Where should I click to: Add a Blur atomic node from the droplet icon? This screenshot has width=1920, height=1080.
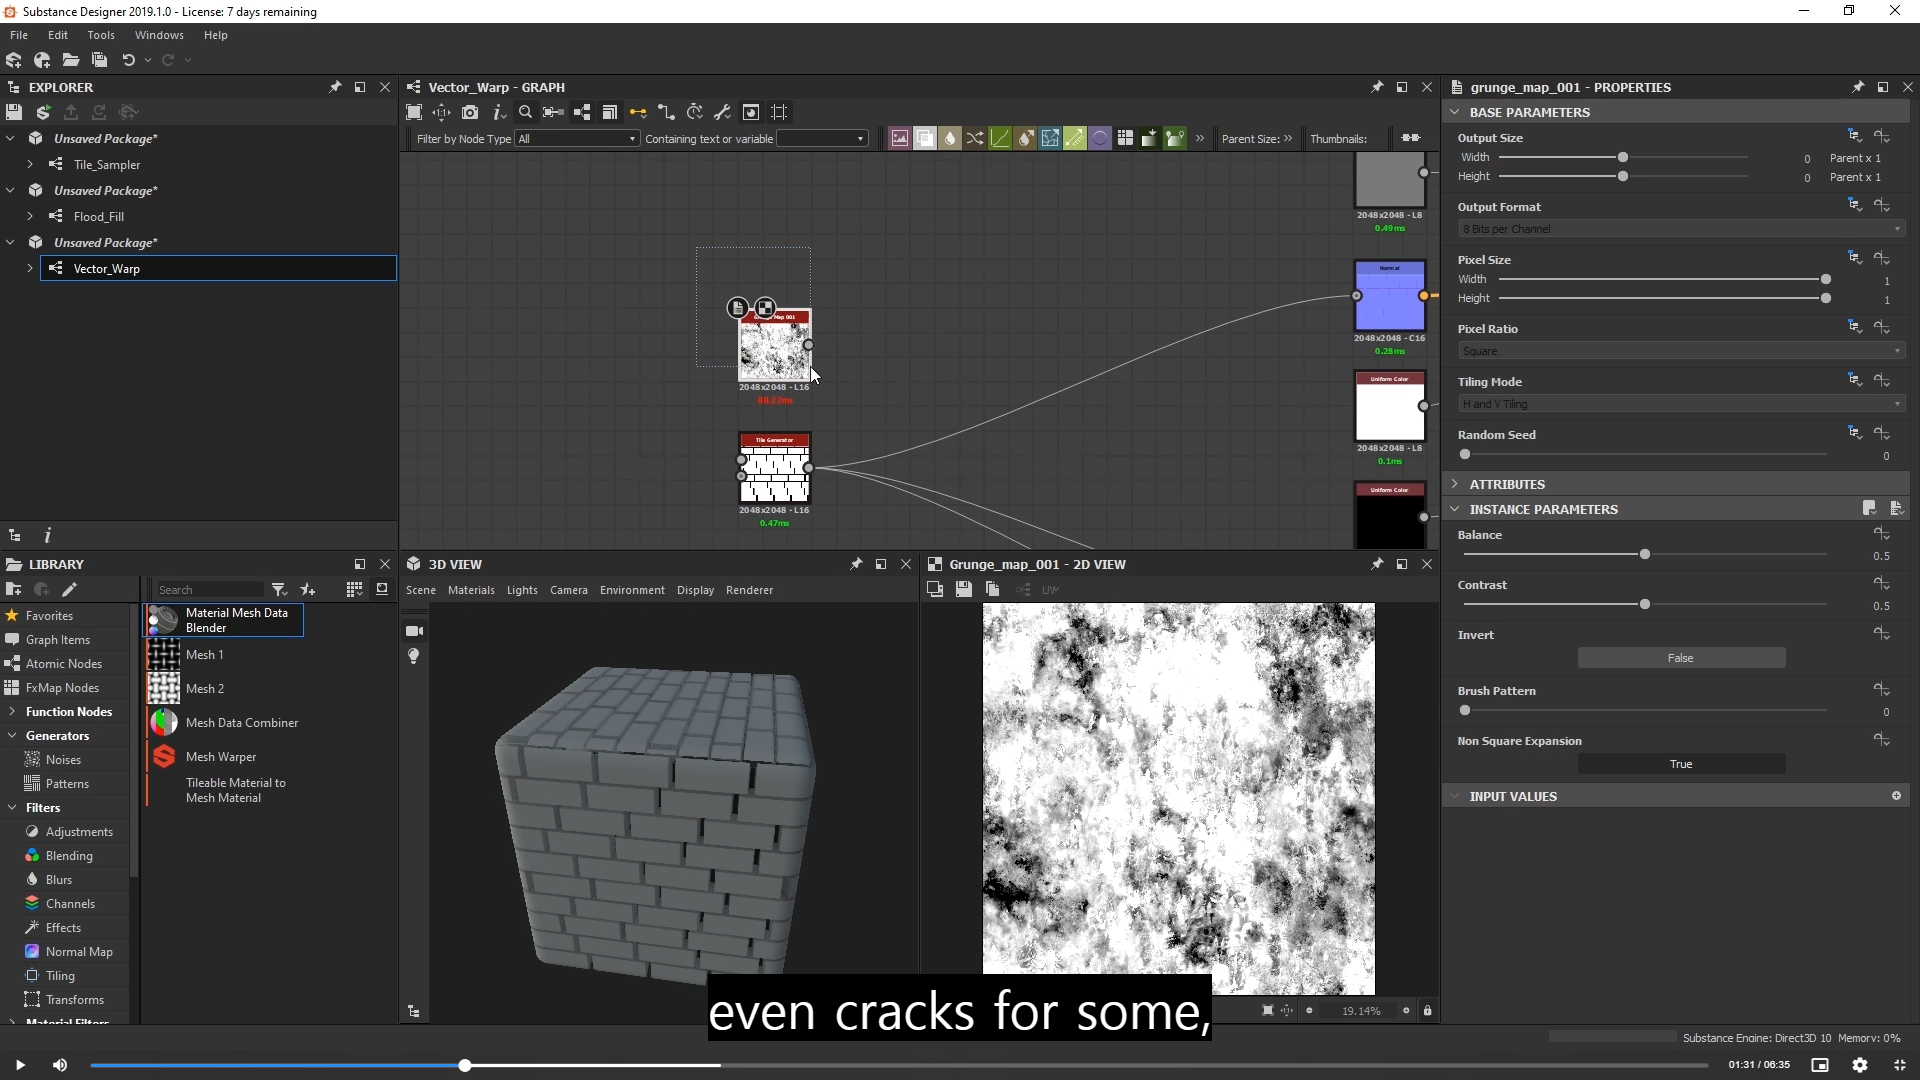[x=949, y=138]
